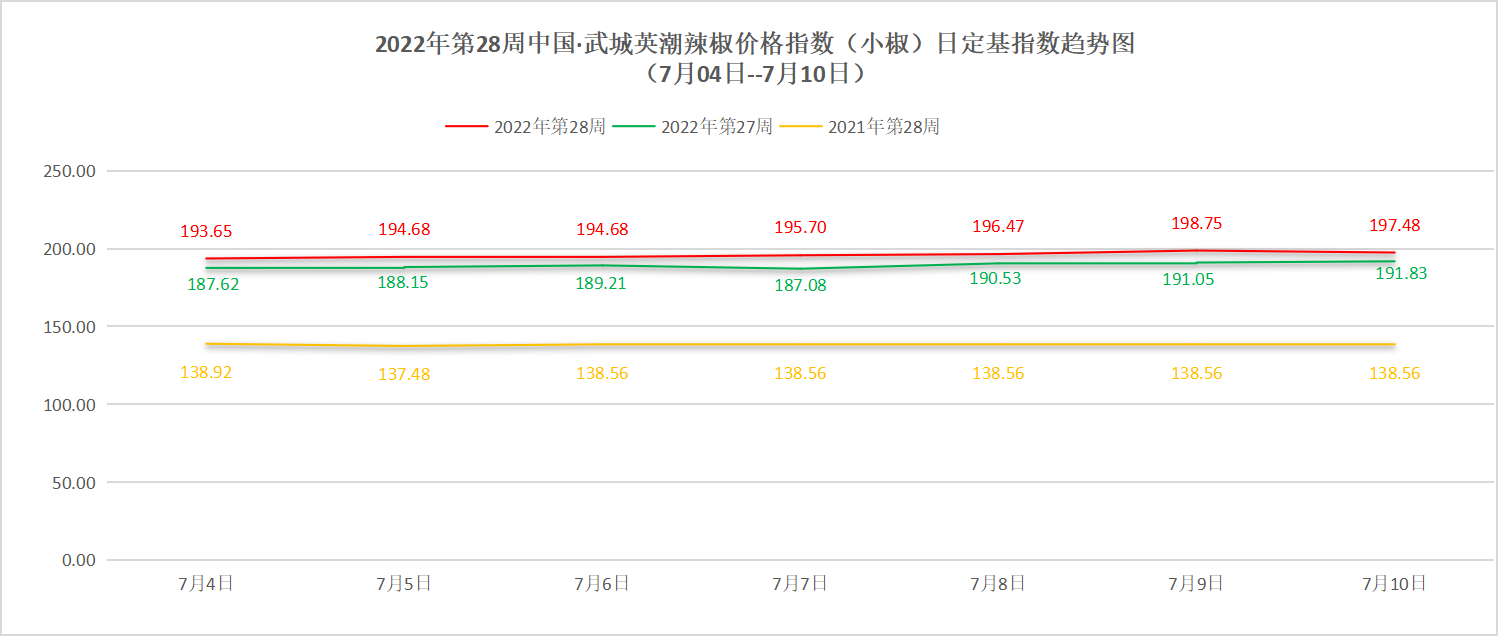
Task: Click the yellow line at 7月4日
Action: click(x=207, y=343)
